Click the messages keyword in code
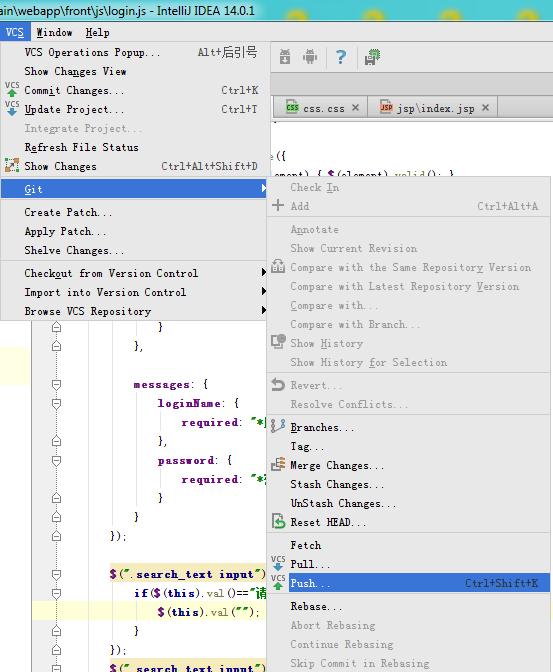This screenshot has width=553, height=672. click(161, 384)
